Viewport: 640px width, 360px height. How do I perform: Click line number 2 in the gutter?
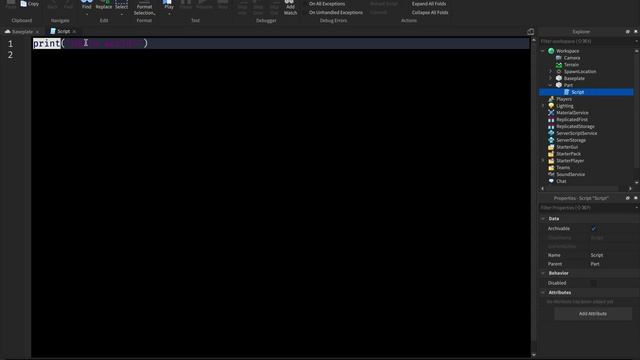point(11,55)
